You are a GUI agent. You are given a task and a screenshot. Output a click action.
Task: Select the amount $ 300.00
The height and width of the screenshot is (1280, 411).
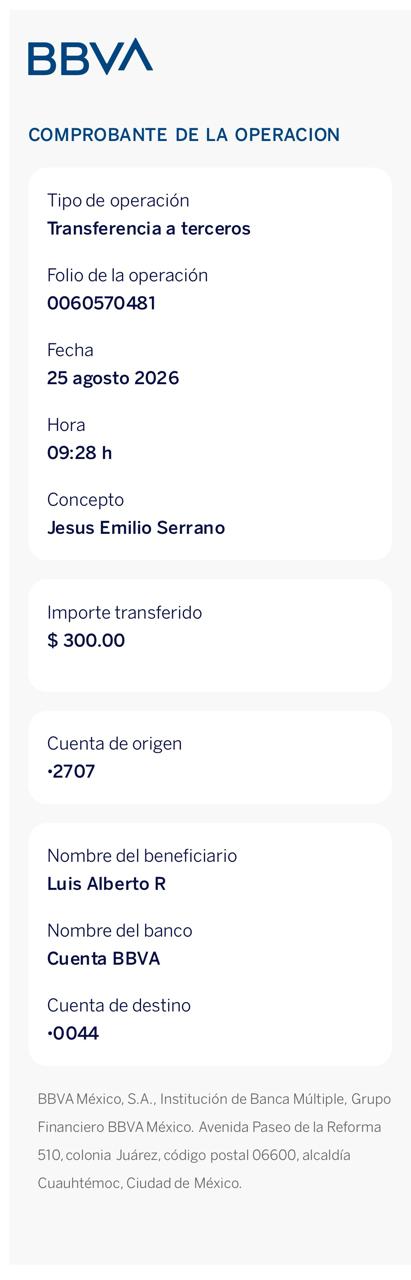[86, 641]
